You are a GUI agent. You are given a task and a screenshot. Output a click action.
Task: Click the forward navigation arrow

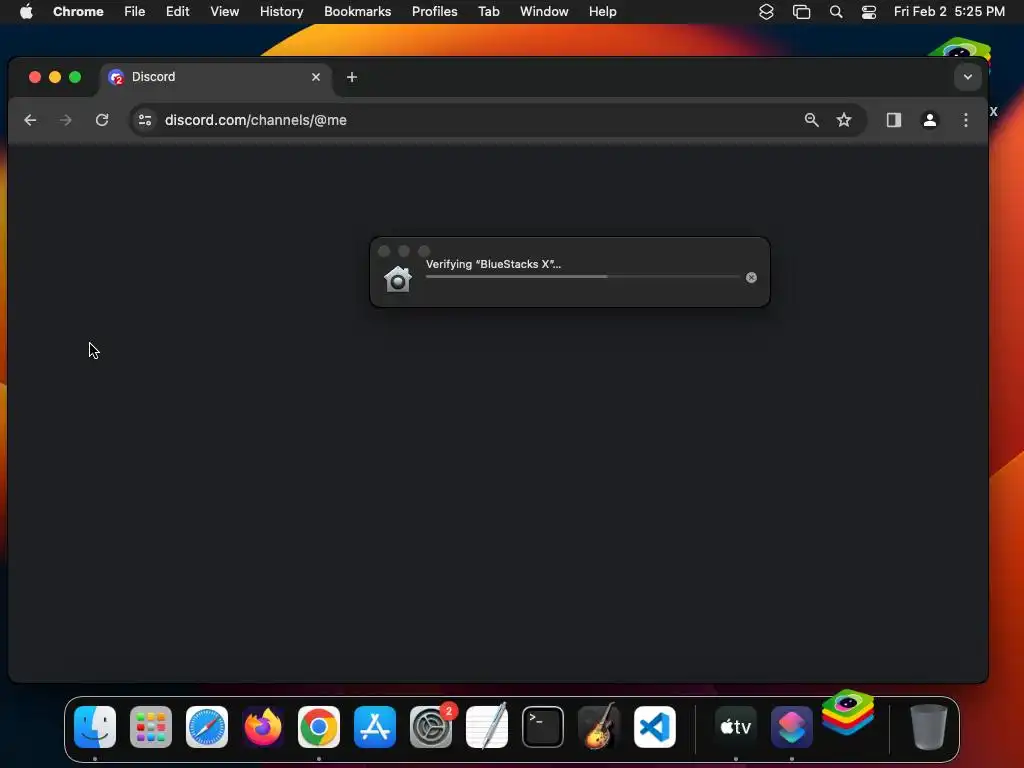point(65,120)
